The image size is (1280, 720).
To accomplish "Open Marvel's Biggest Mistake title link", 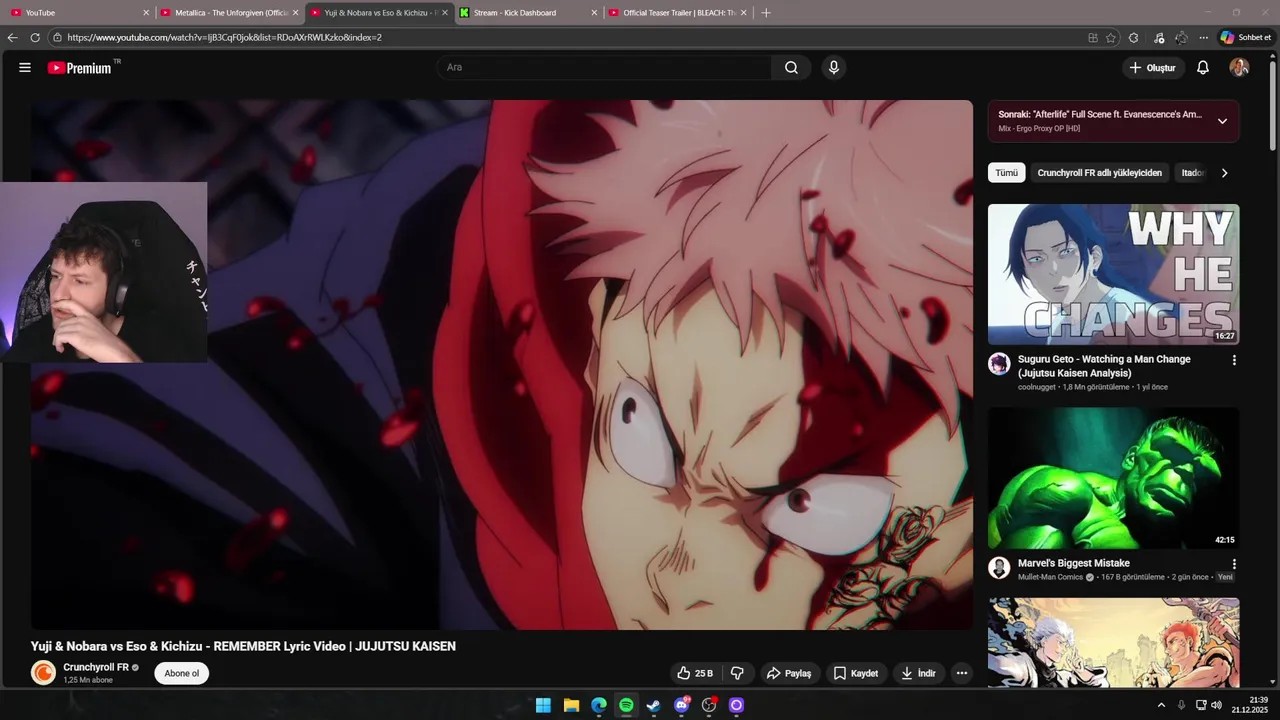I will pyautogui.click(x=1074, y=563).
